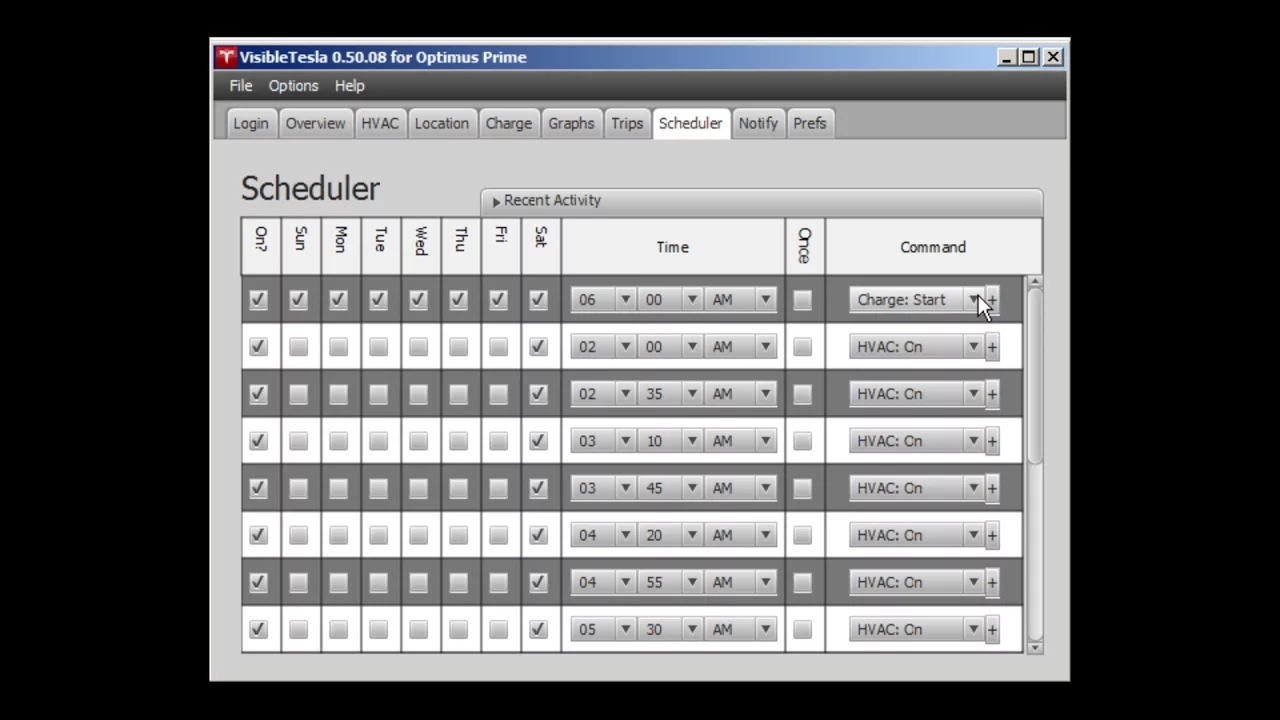This screenshot has width=1280, height=720.
Task: Click the schedule list's vertical scrollbar thumb
Action: 1034,376
